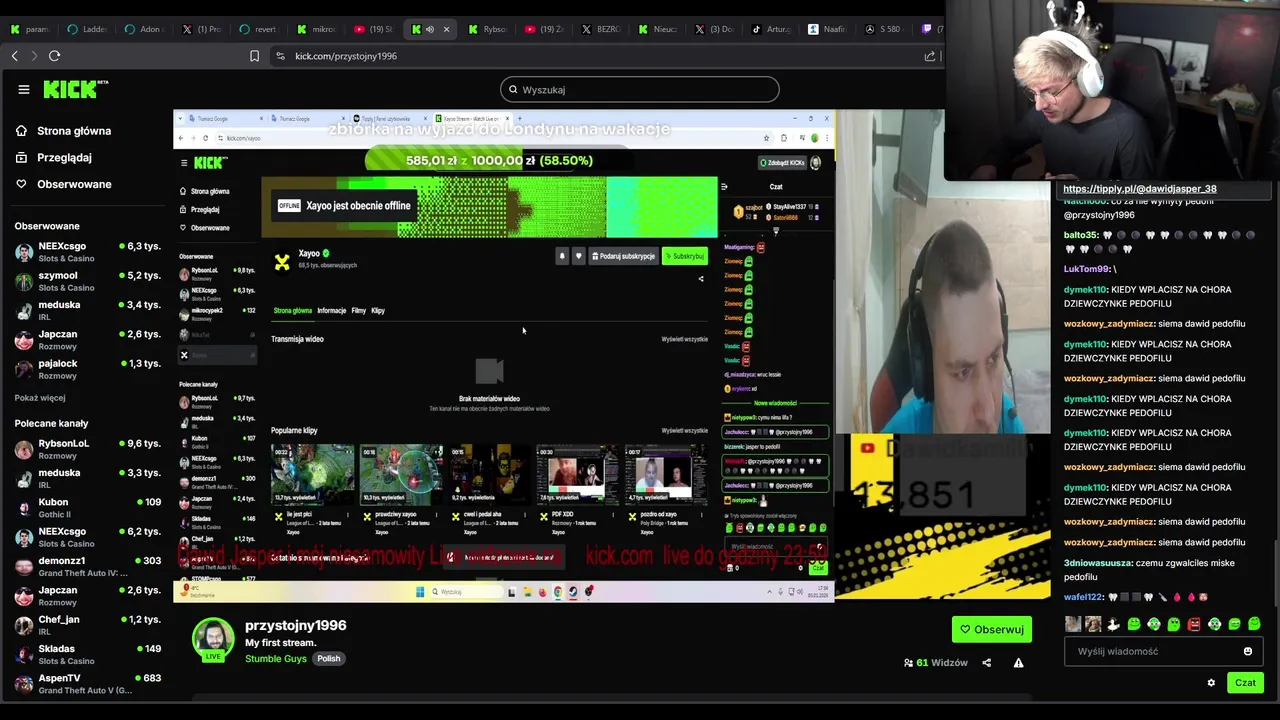Open pajalock channel in followed list
1280x720 pixels.
87,369
